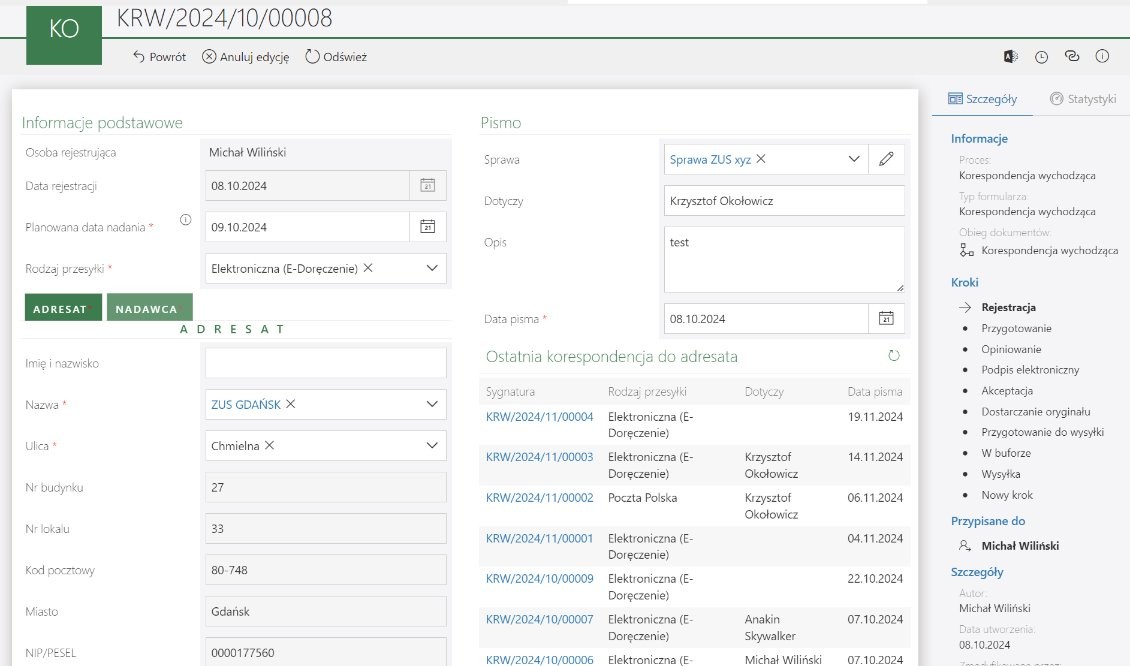Clear the Elektroniczna (E-Doręczenie) selection

368,268
